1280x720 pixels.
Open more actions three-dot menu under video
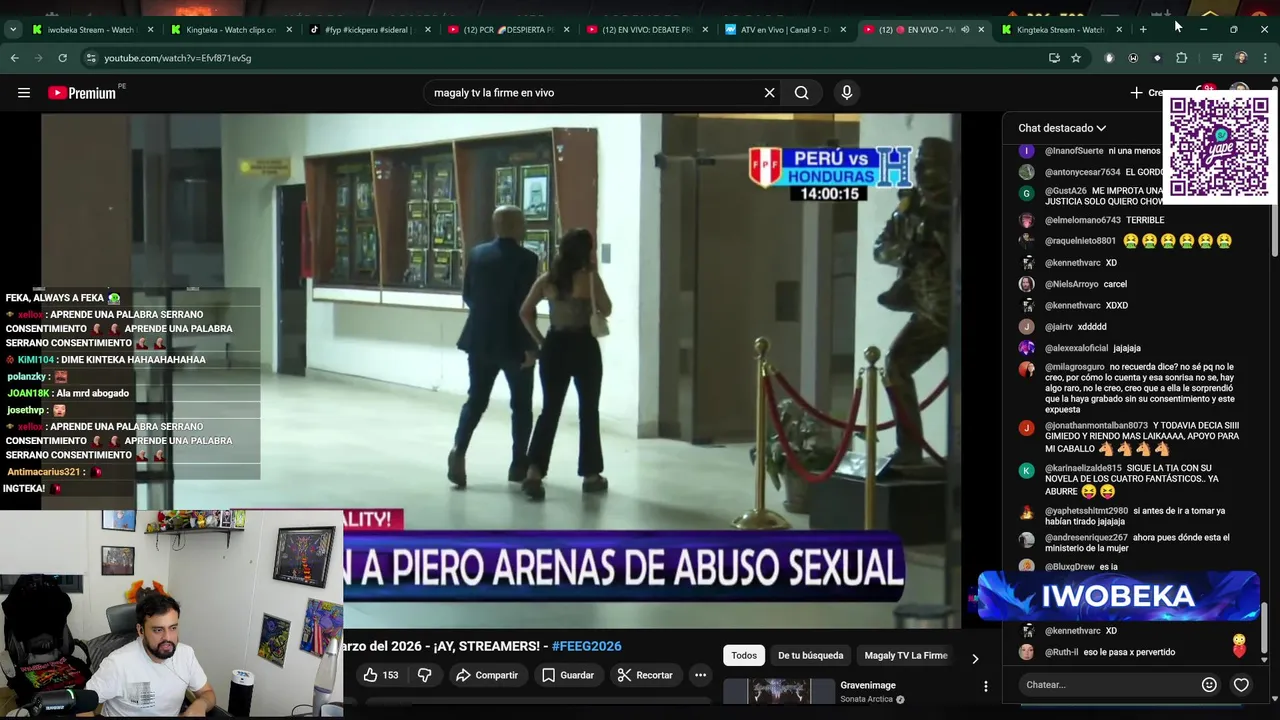pyautogui.click(x=700, y=675)
